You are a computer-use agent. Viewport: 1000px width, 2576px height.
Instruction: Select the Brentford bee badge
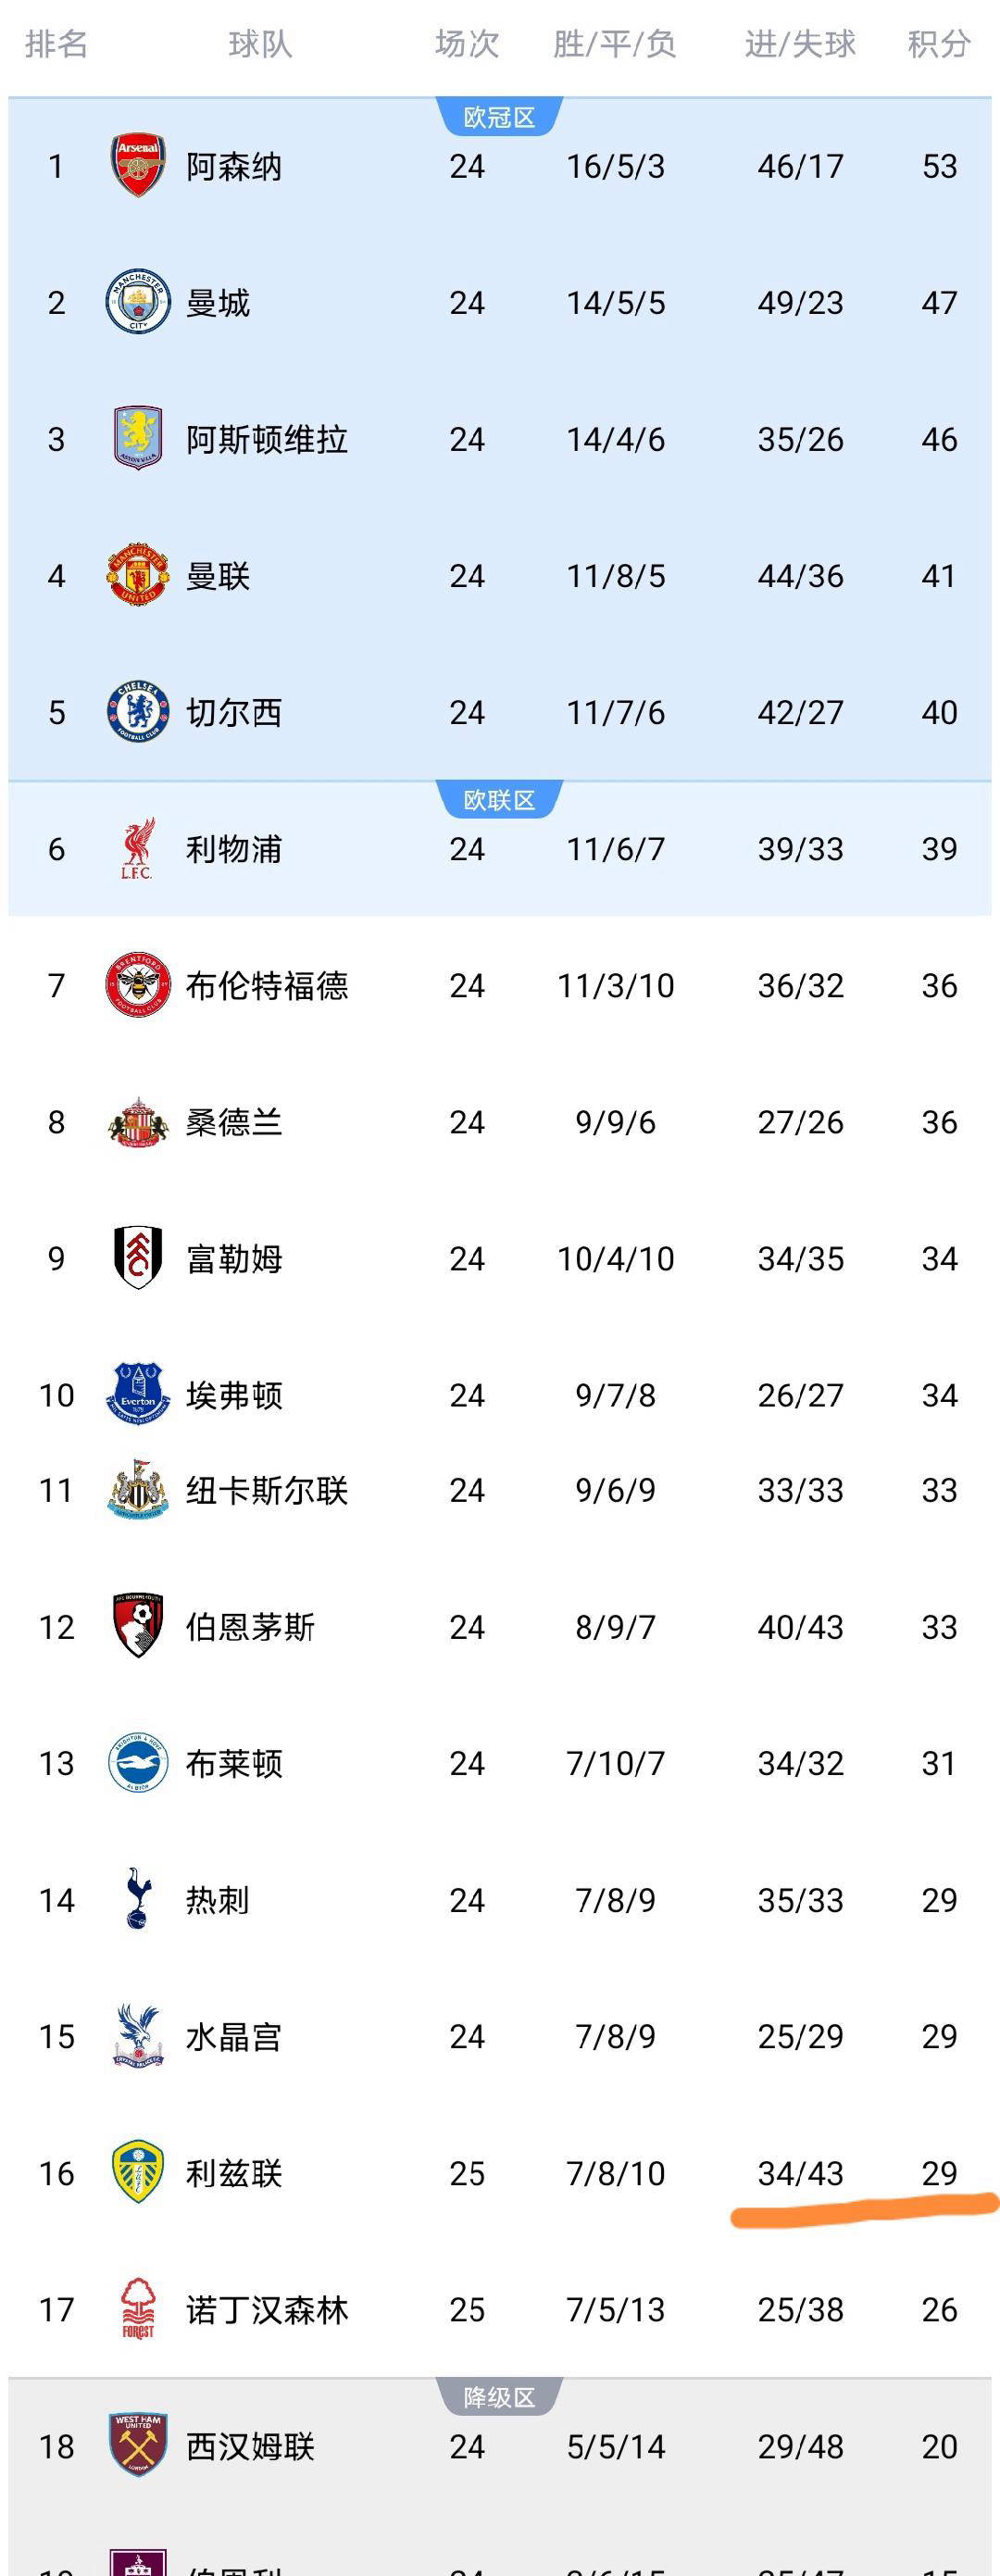[137, 985]
